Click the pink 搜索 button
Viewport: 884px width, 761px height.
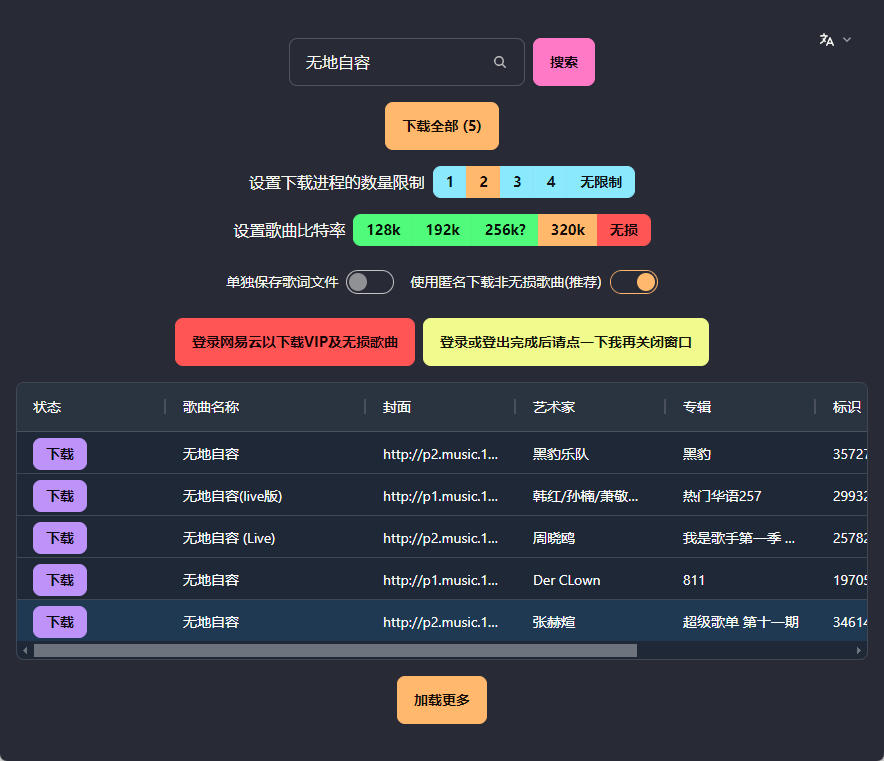click(x=564, y=62)
